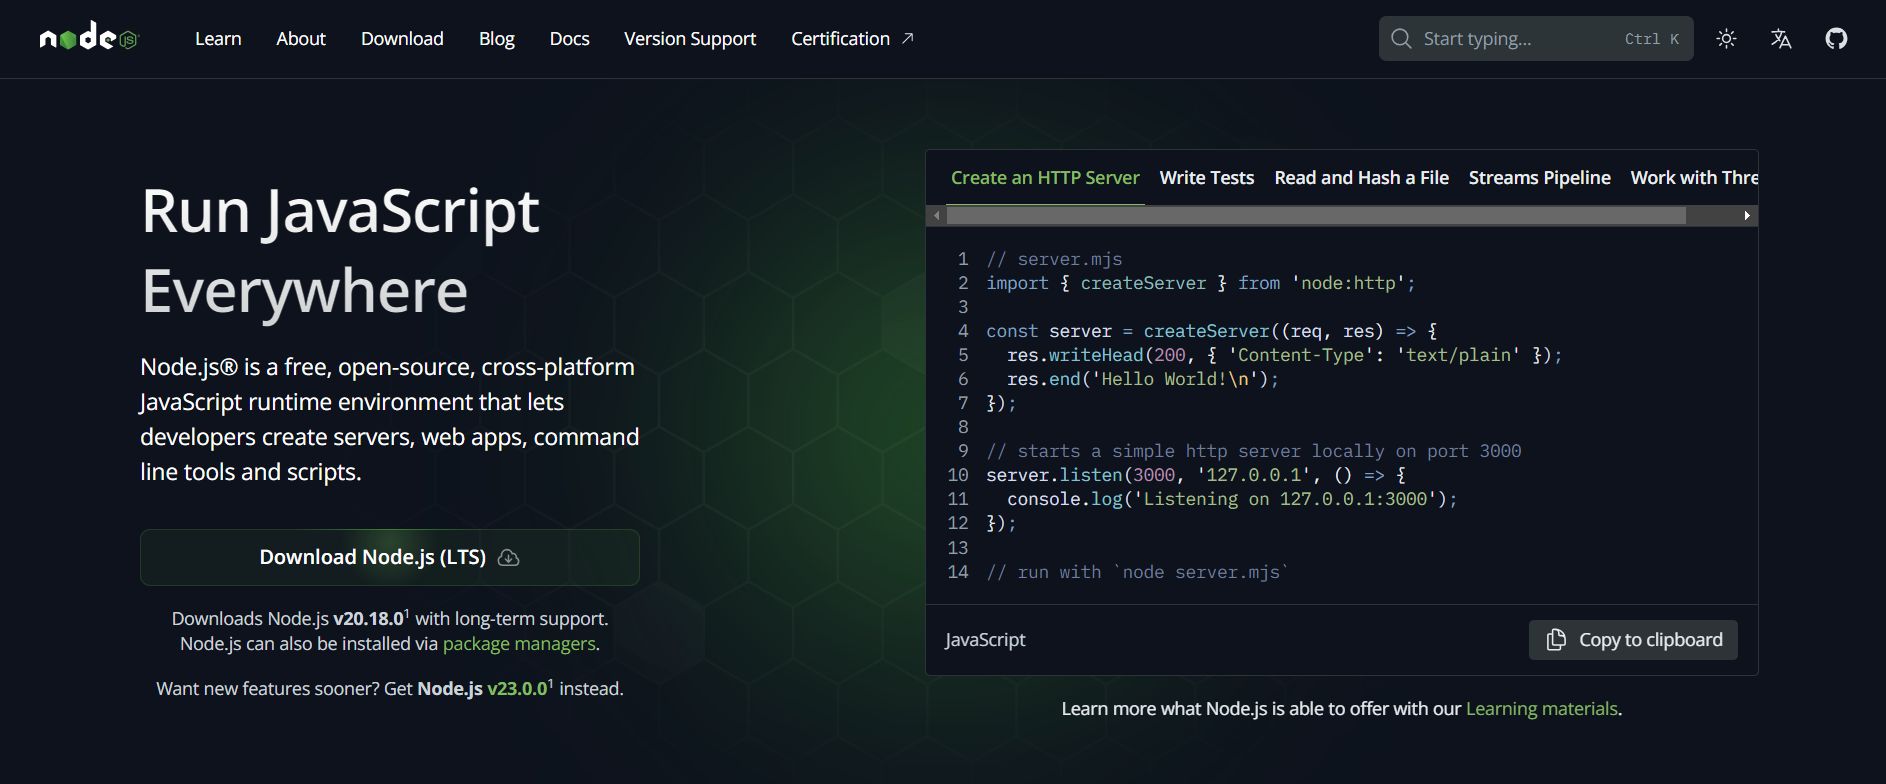Click the server.listen(3000 code line

(1196, 475)
